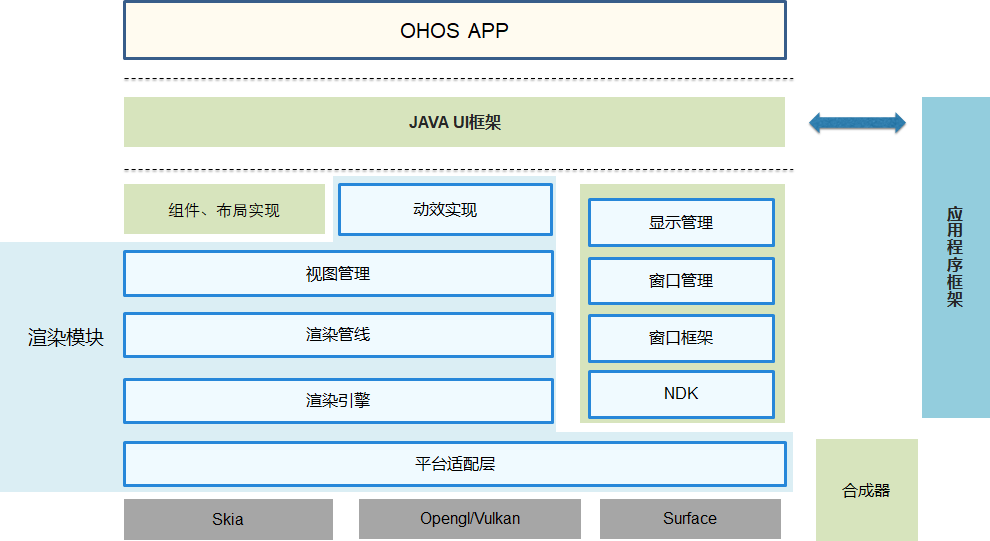
Task: Click the OHOS APP box
Action: (454, 30)
